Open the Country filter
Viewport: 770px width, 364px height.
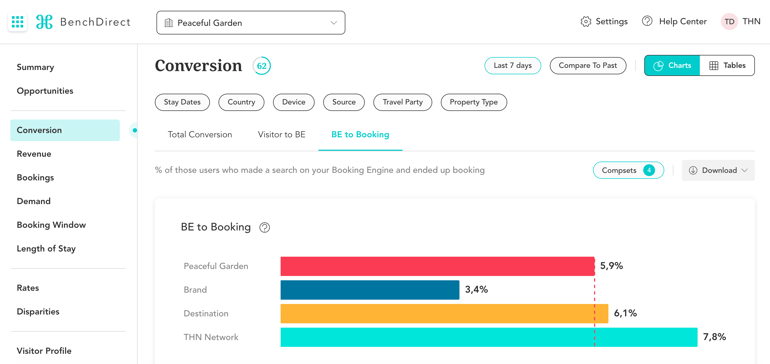click(x=241, y=102)
